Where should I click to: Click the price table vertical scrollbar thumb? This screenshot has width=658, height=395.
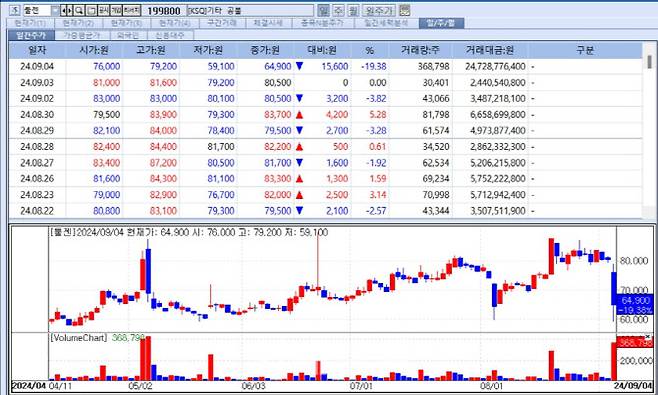point(649,62)
